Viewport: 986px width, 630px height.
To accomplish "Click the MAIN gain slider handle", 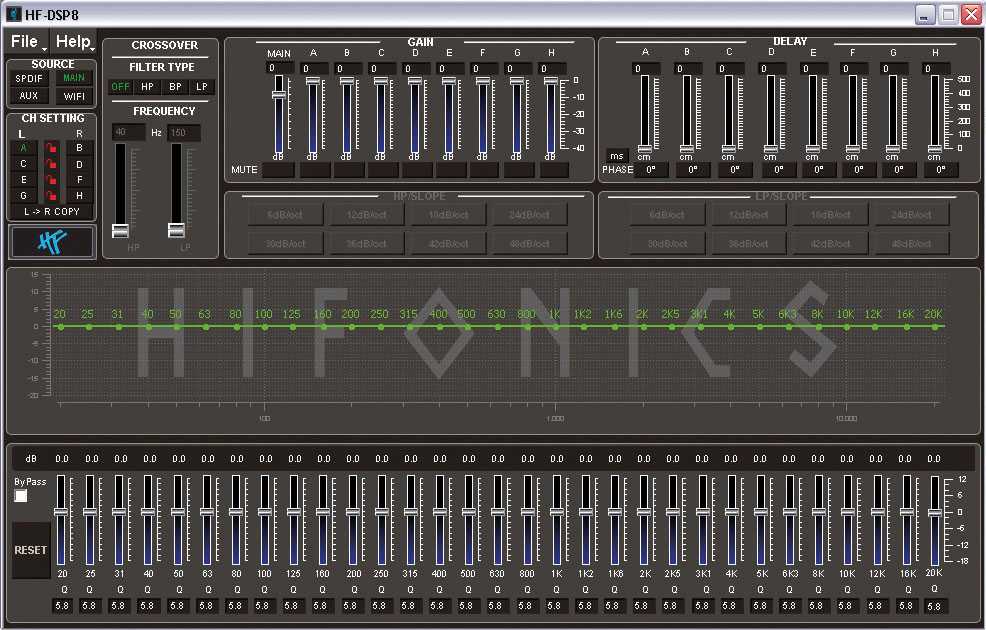I will click(x=279, y=94).
